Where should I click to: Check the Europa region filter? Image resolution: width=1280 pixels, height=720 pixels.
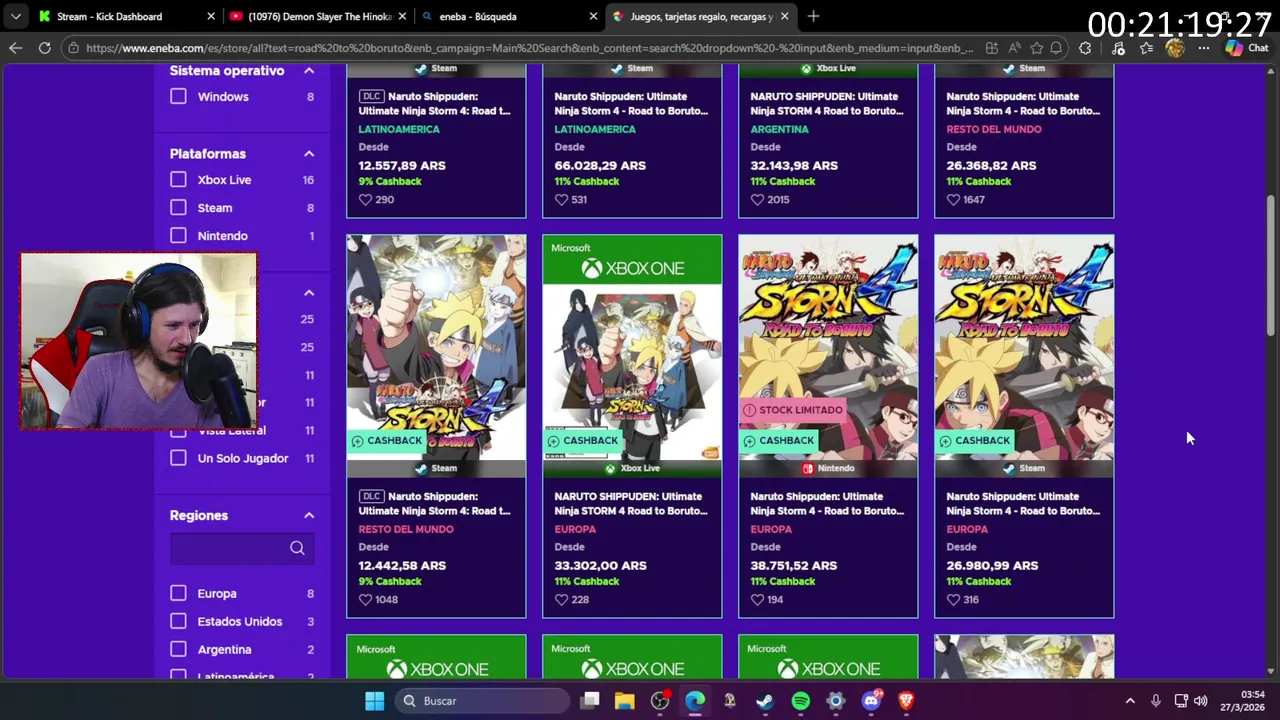(x=178, y=593)
